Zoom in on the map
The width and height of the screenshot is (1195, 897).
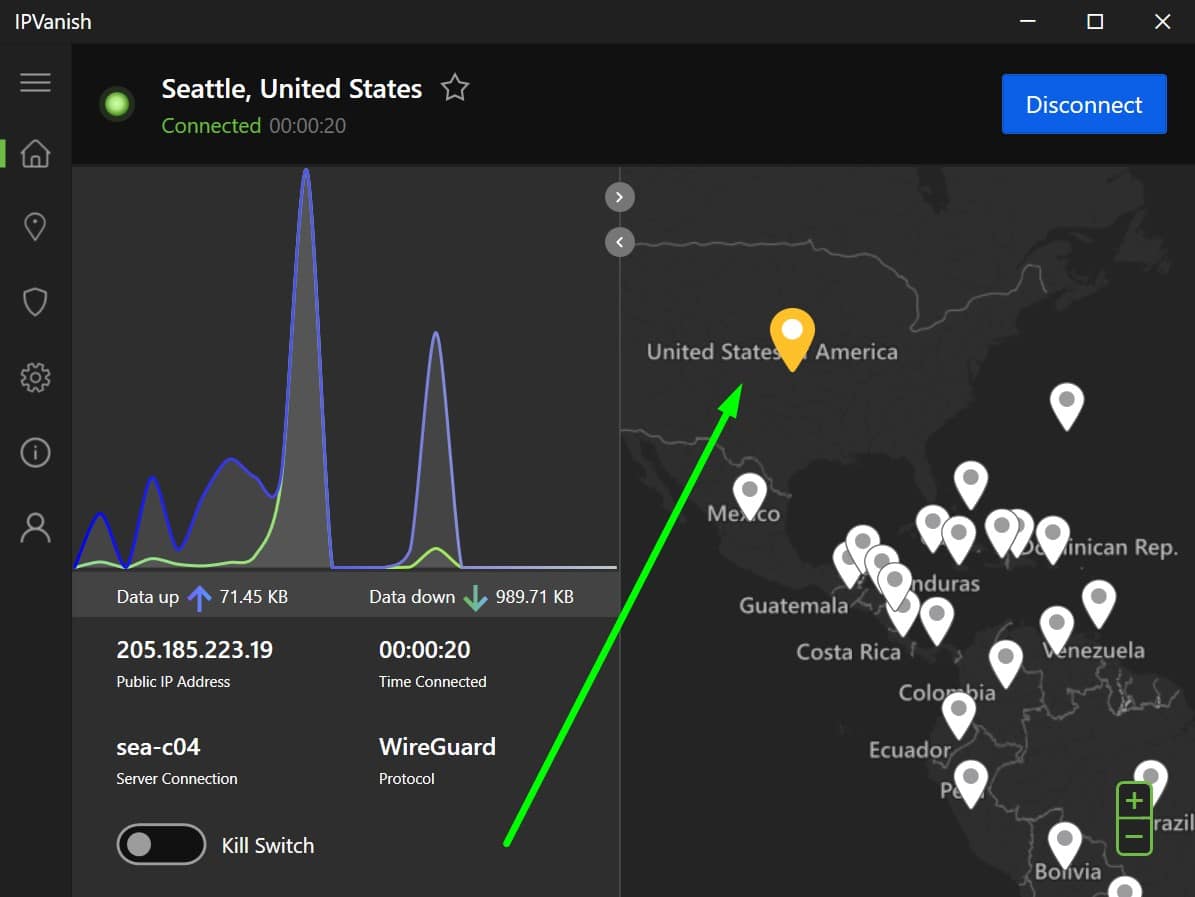click(1134, 800)
